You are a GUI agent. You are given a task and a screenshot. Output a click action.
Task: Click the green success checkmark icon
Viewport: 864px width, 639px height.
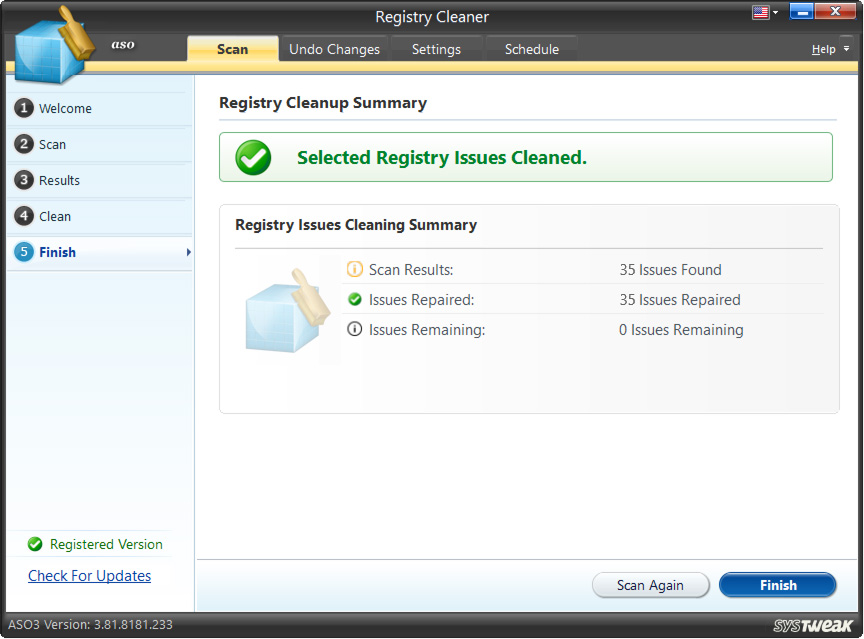[x=253, y=157]
